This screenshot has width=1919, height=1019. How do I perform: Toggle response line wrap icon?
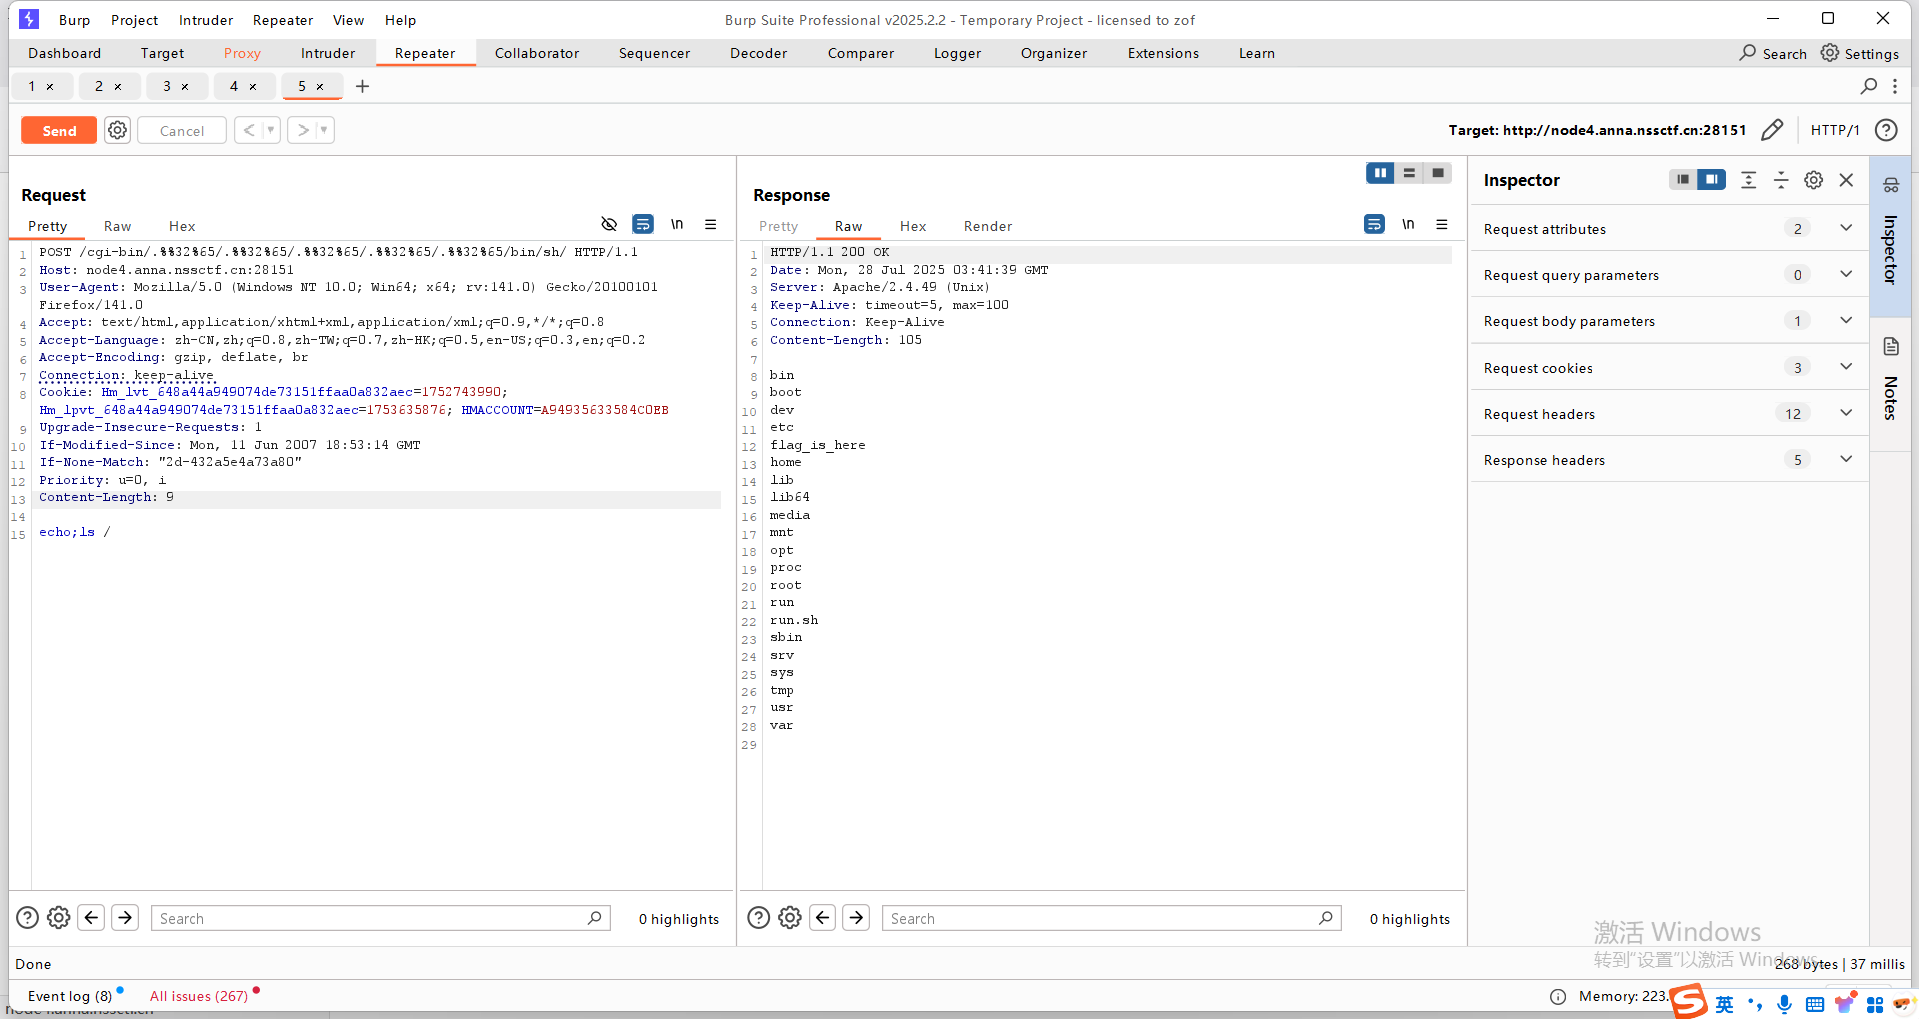point(1375,224)
